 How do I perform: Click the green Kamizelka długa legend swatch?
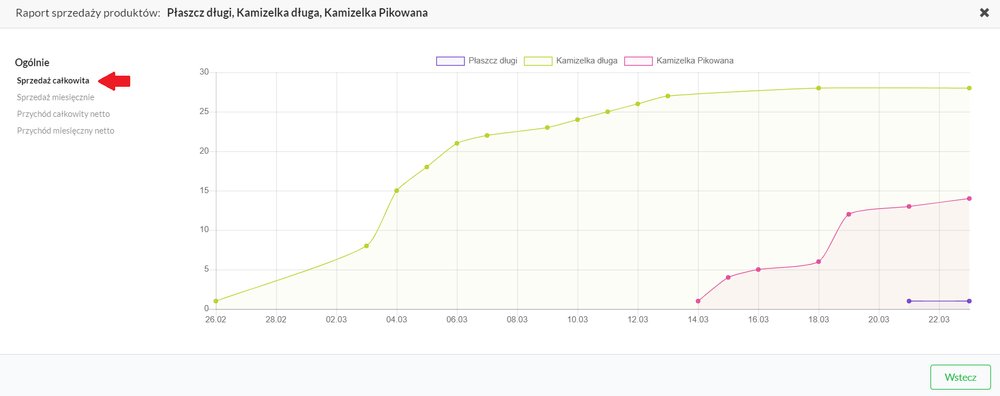click(x=538, y=61)
